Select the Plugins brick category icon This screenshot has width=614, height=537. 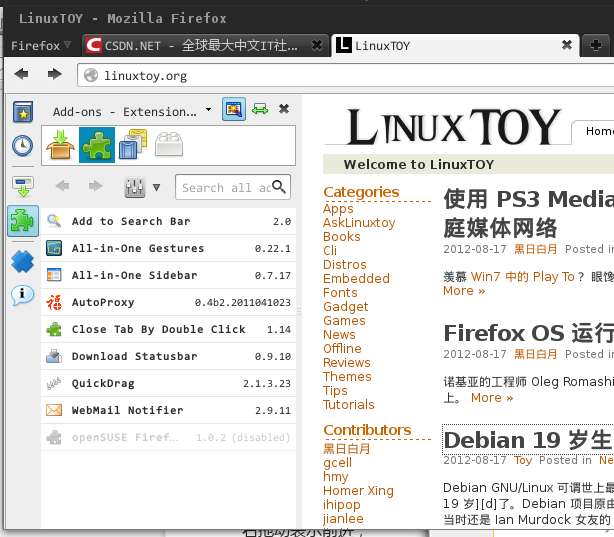coord(169,144)
